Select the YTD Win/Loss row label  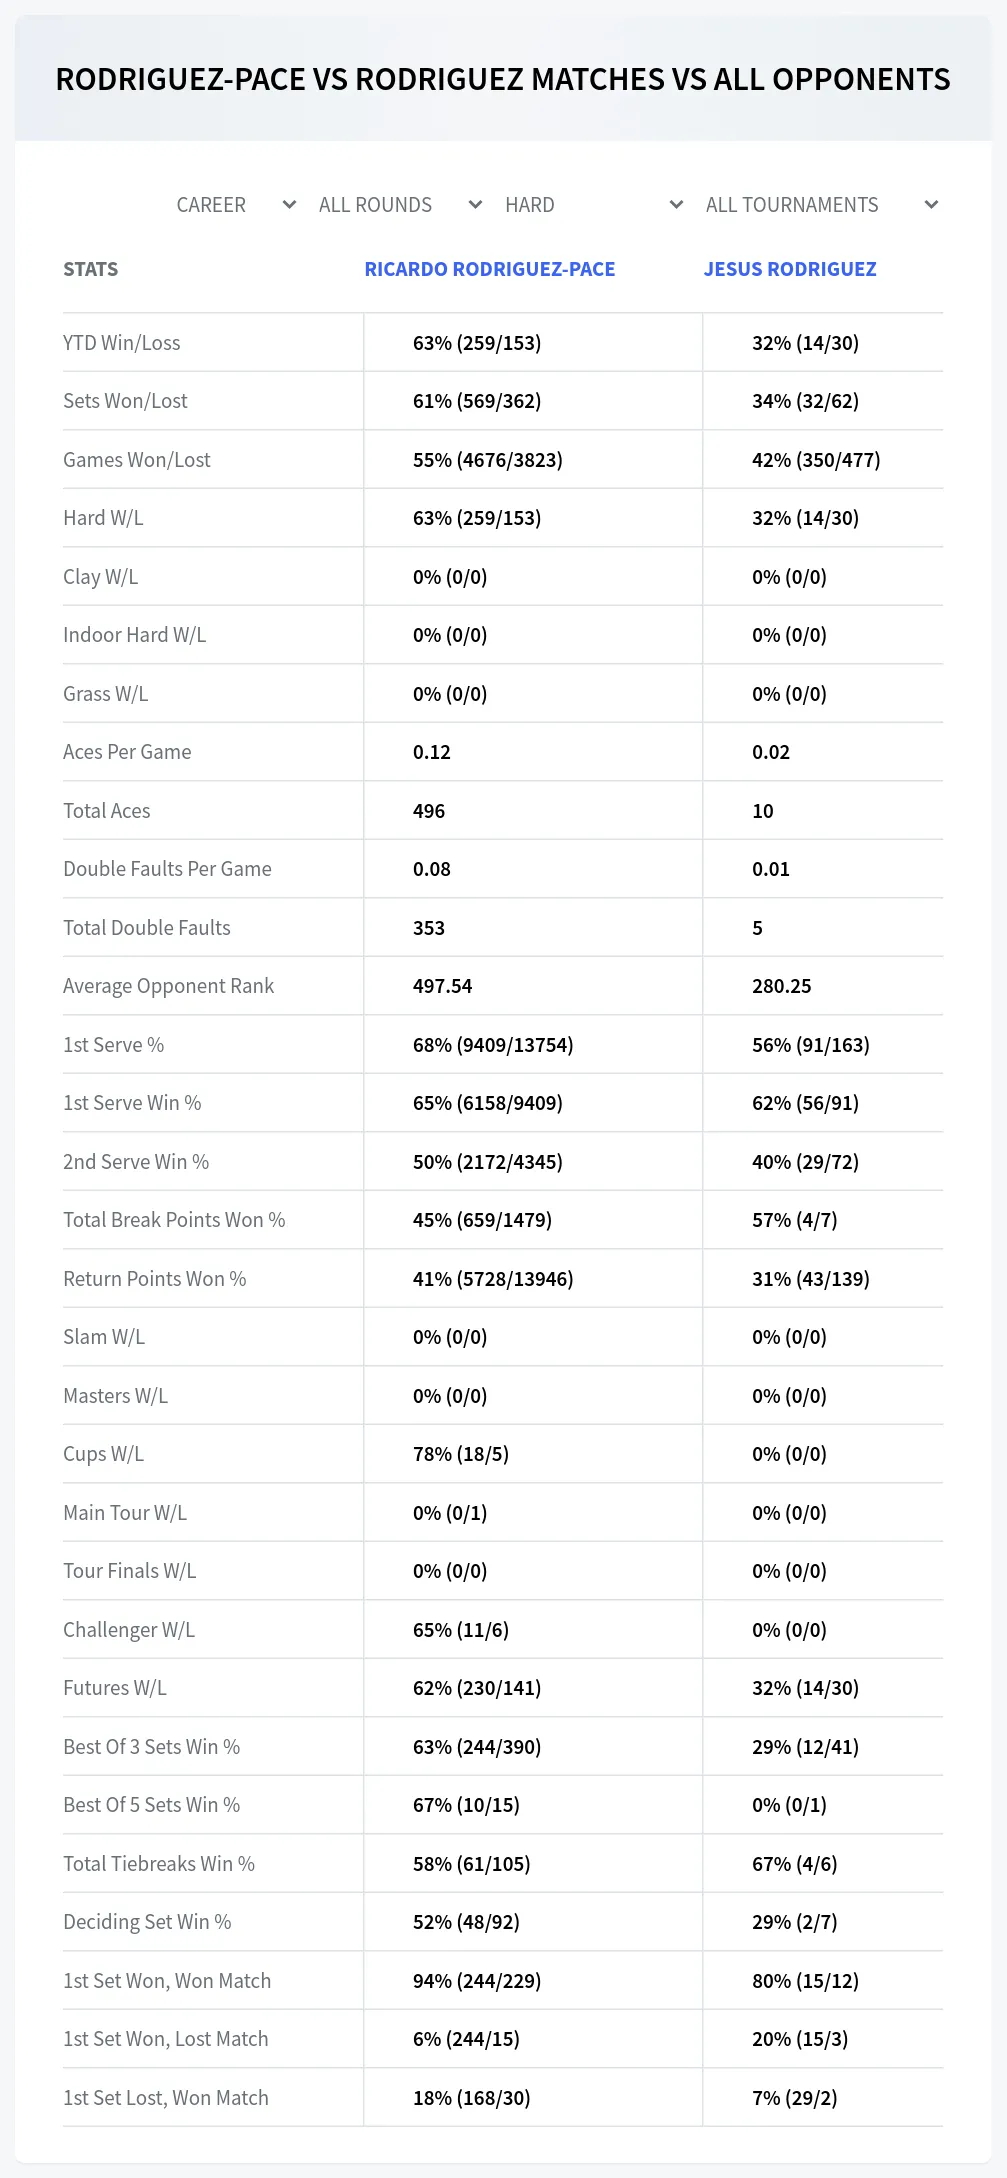[x=122, y=343]
